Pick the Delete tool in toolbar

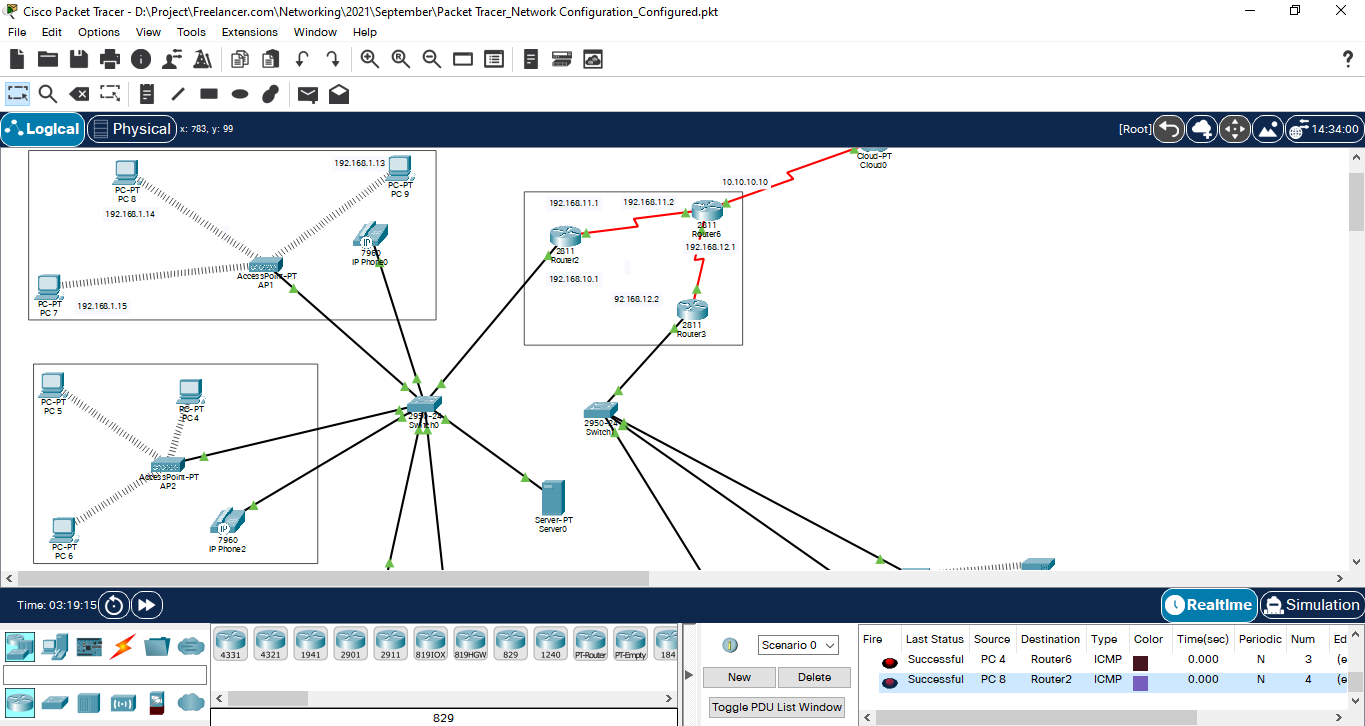[x=79, y=94]
